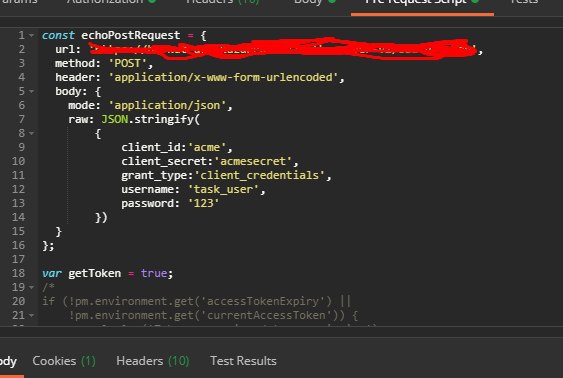Click line number 10 in the gutter

pyautogui.click(x=18, y=161)
